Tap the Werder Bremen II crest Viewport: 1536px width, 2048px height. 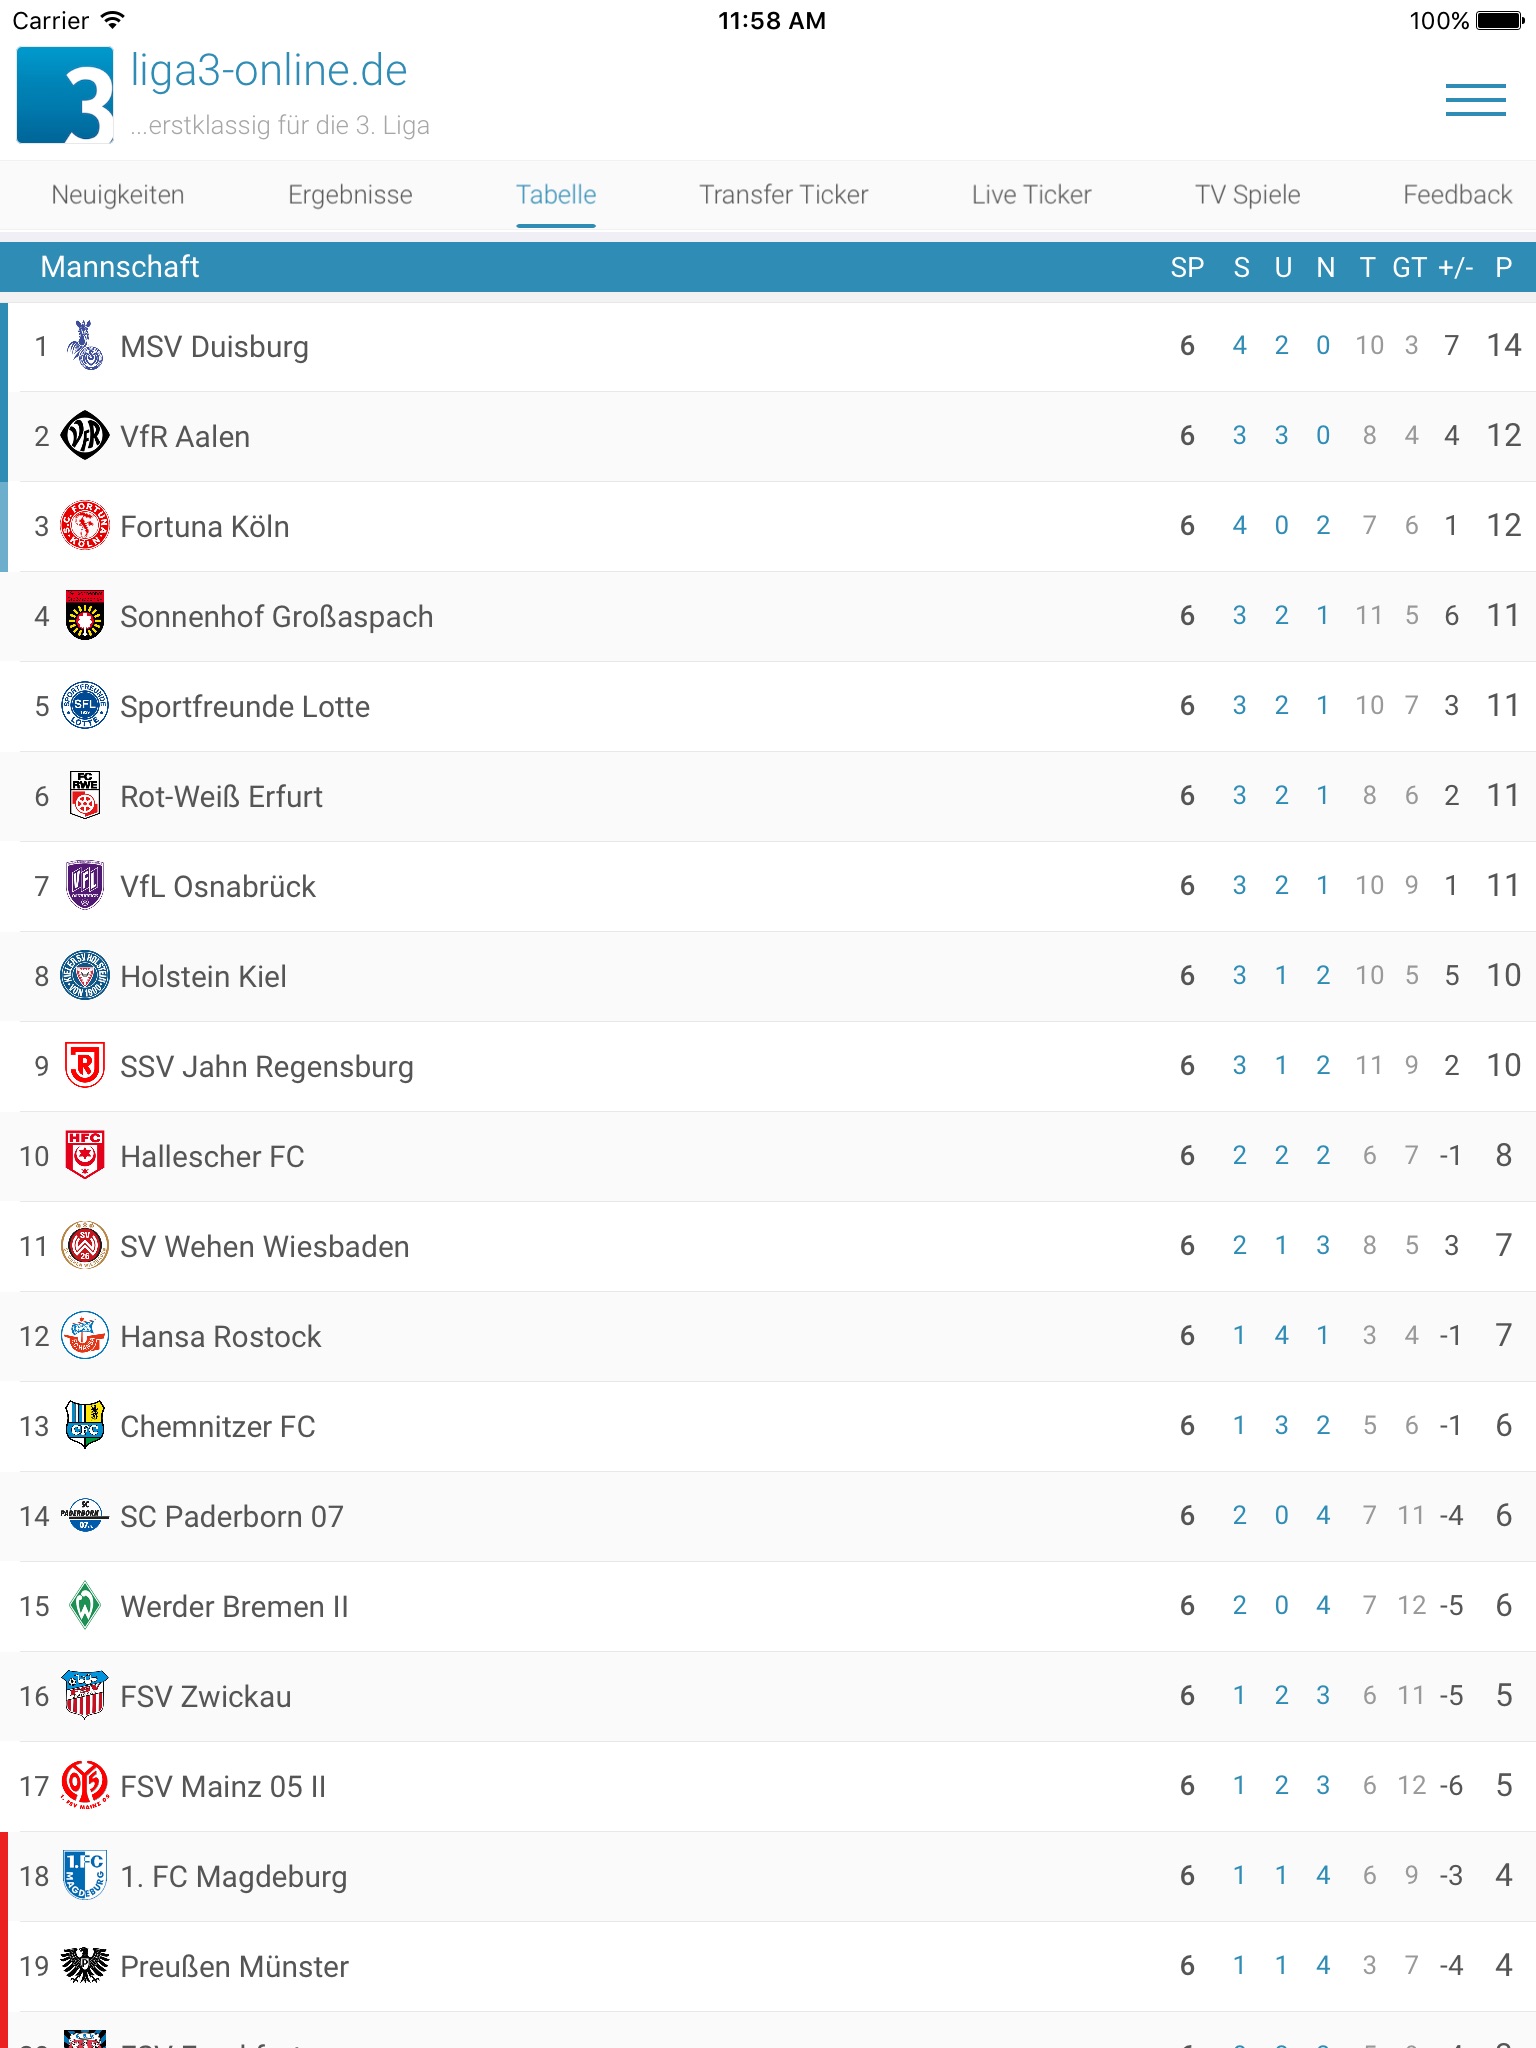pyautogui.click(x=85, y=1606)
